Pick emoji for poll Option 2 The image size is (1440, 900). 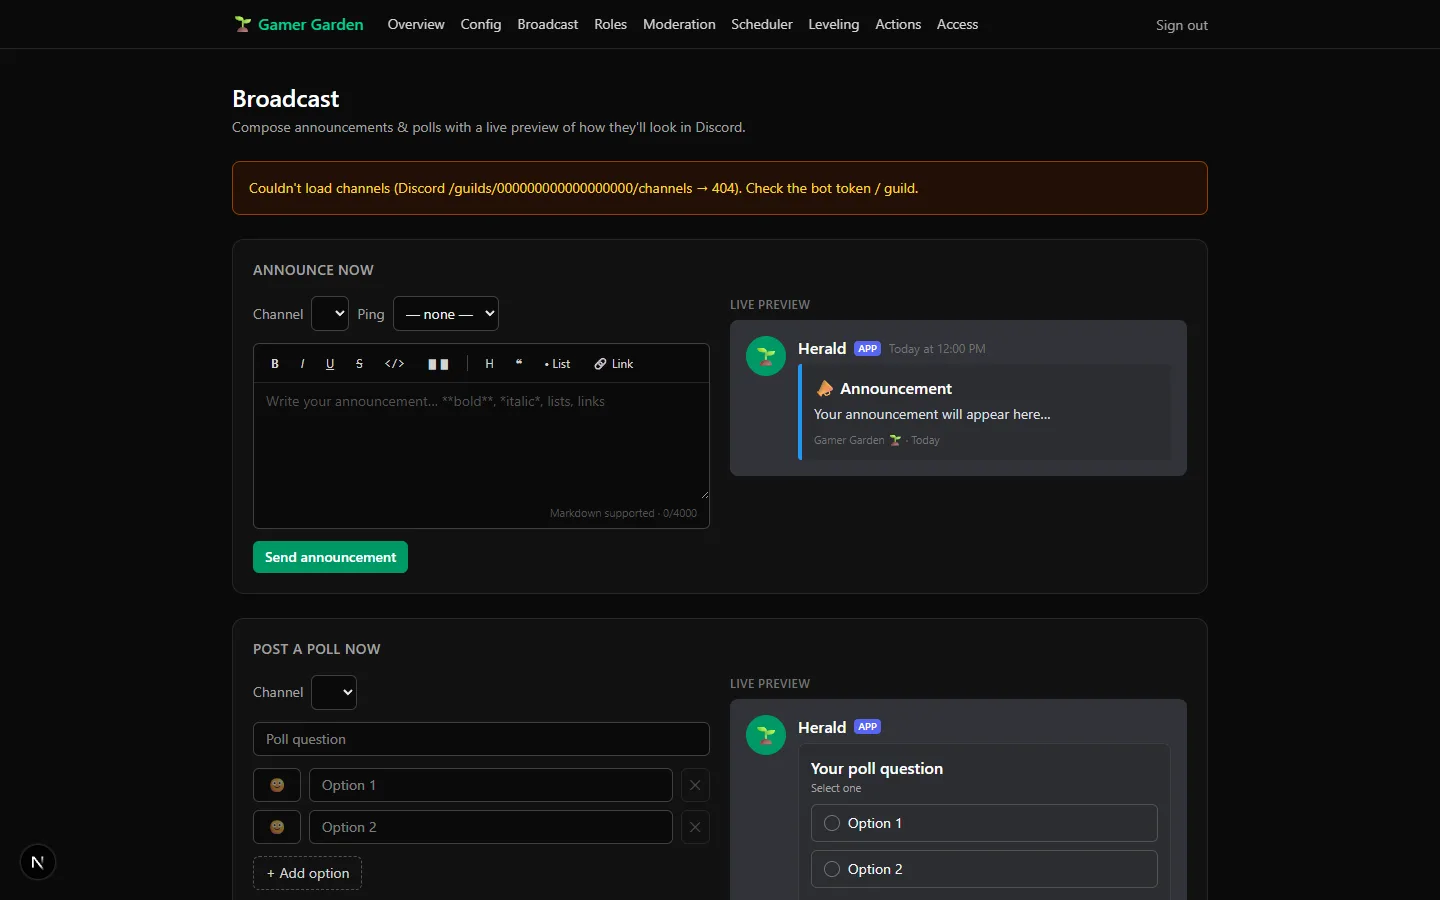pos(277,827)
